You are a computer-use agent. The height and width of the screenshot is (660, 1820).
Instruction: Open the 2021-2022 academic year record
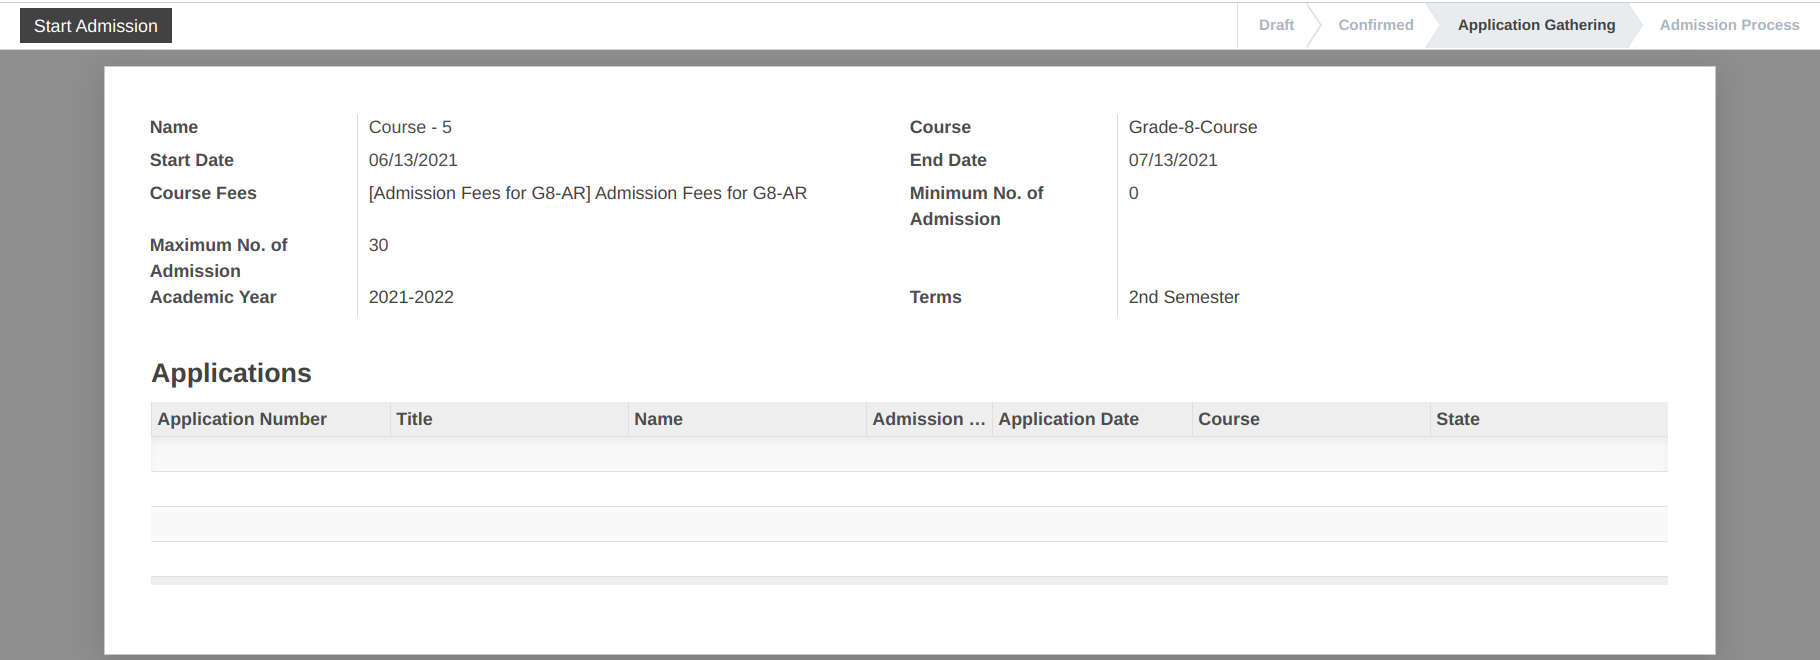[x=411, y=297]
